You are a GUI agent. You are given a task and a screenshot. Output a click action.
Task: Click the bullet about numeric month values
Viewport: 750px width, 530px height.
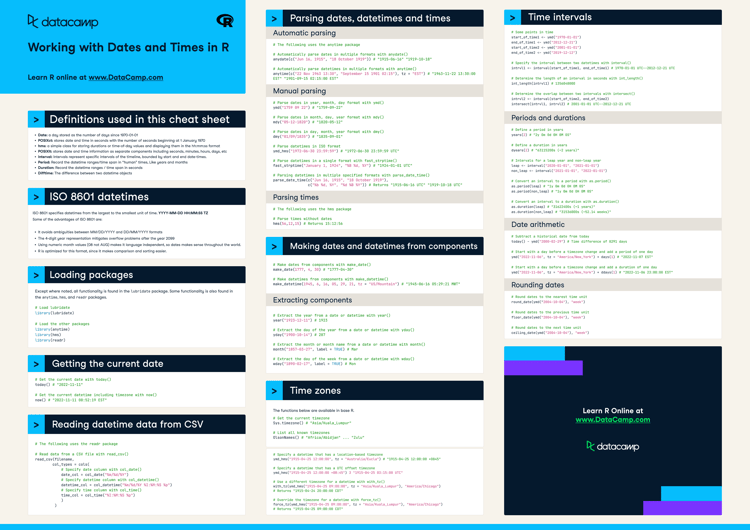pos(139,244)
